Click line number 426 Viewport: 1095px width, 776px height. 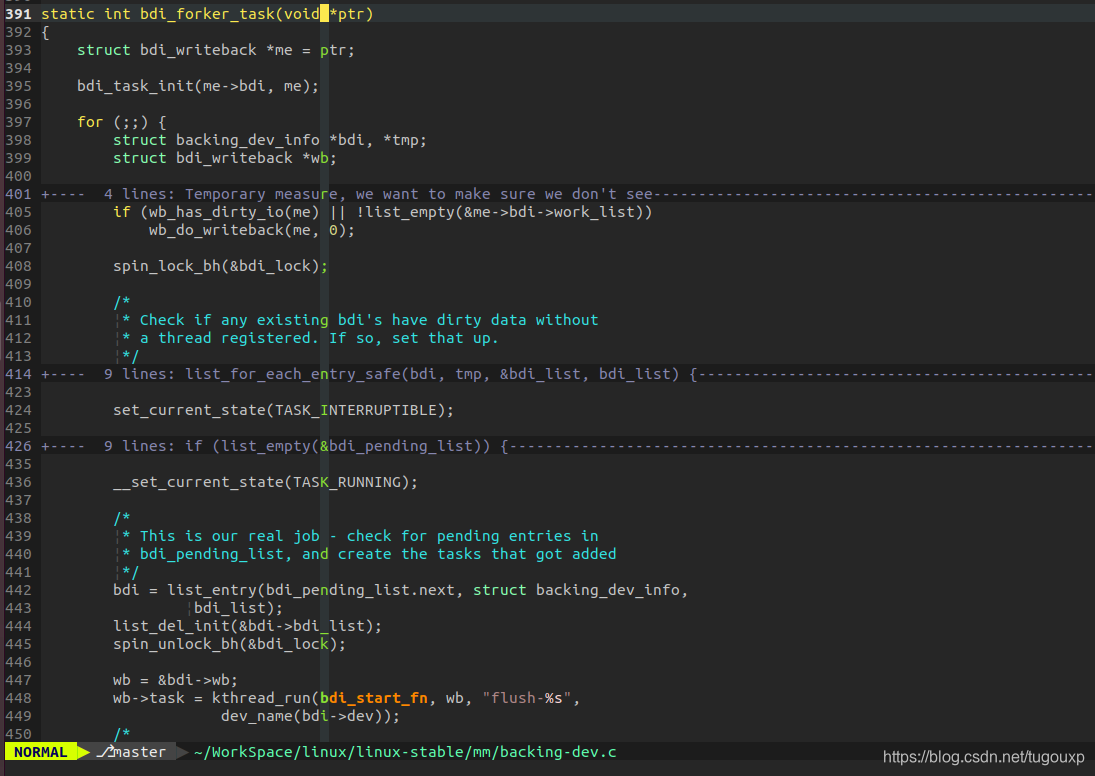pos(18,446)
